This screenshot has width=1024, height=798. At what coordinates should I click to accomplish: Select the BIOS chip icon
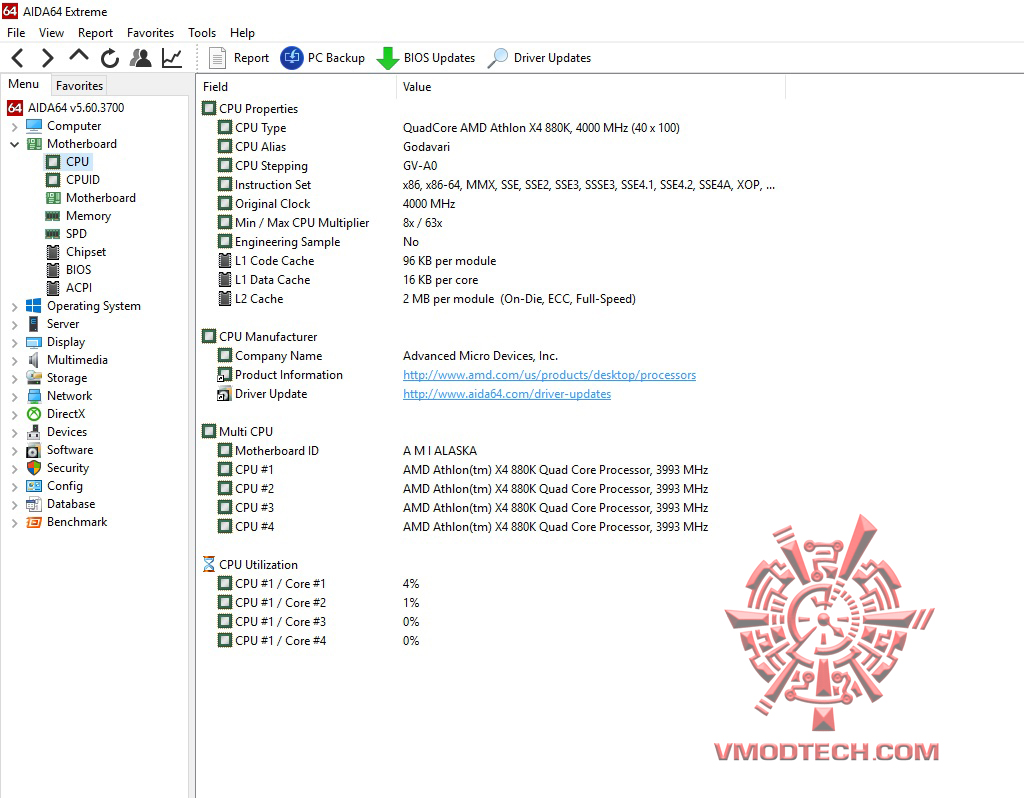click(x=54, y=270)
